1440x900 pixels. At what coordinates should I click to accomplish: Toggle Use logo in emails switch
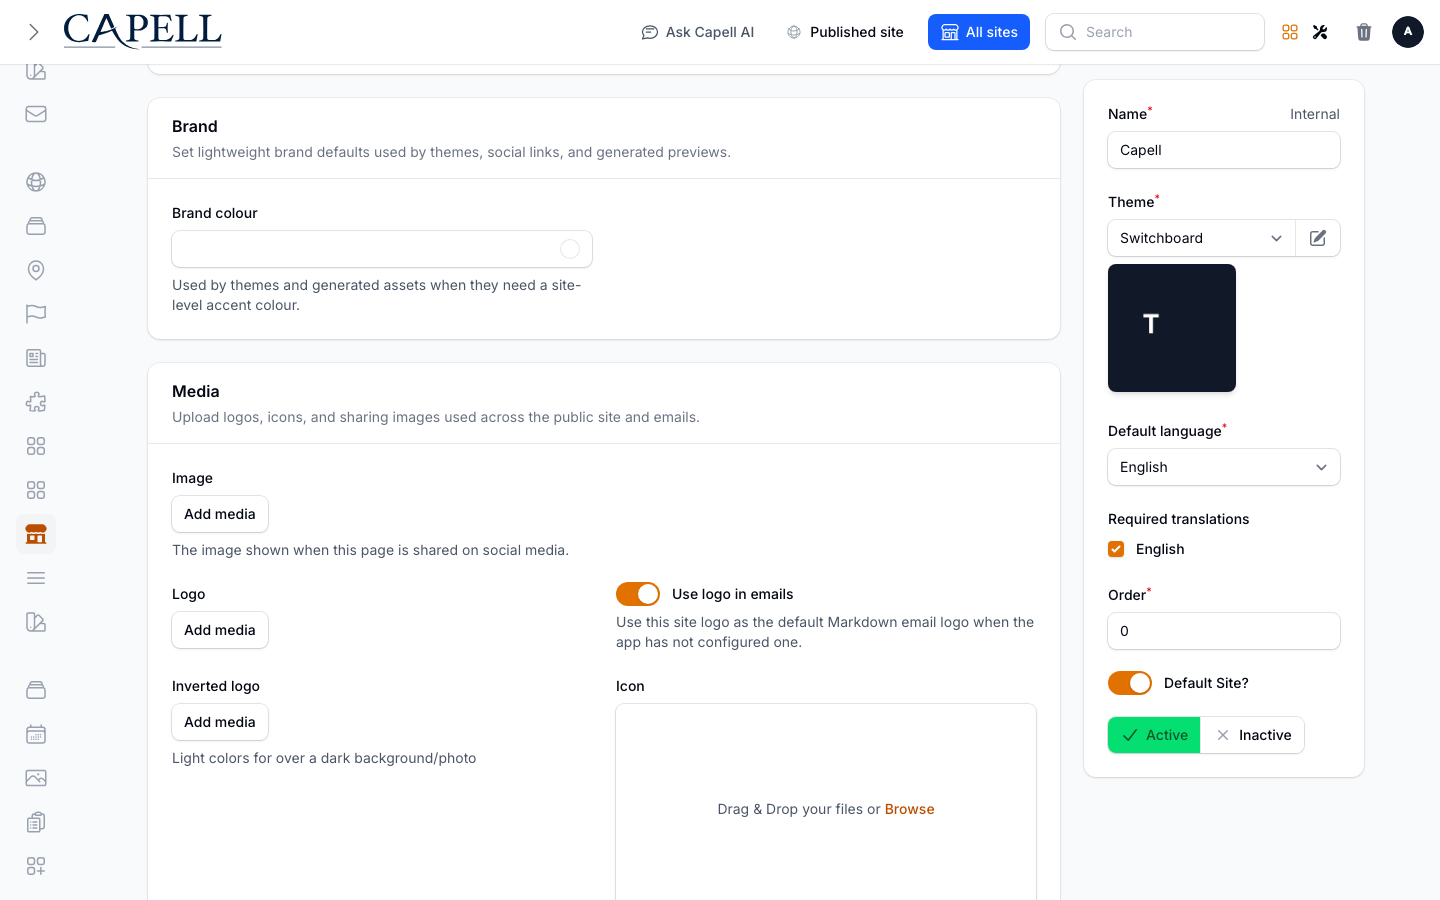pyautogui.click(x=638, y=594)
